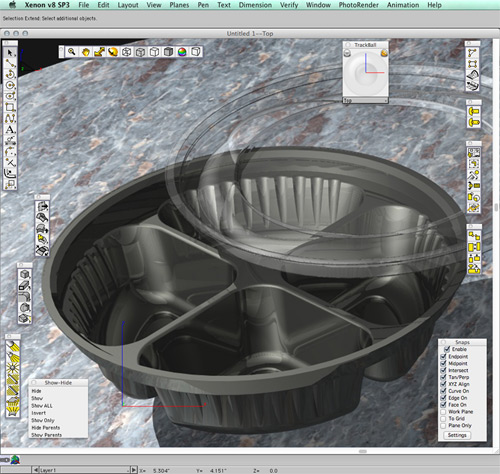Select the ellipse drawing tool
This screenshot has height=474, width=500.
tap(10, 96)
